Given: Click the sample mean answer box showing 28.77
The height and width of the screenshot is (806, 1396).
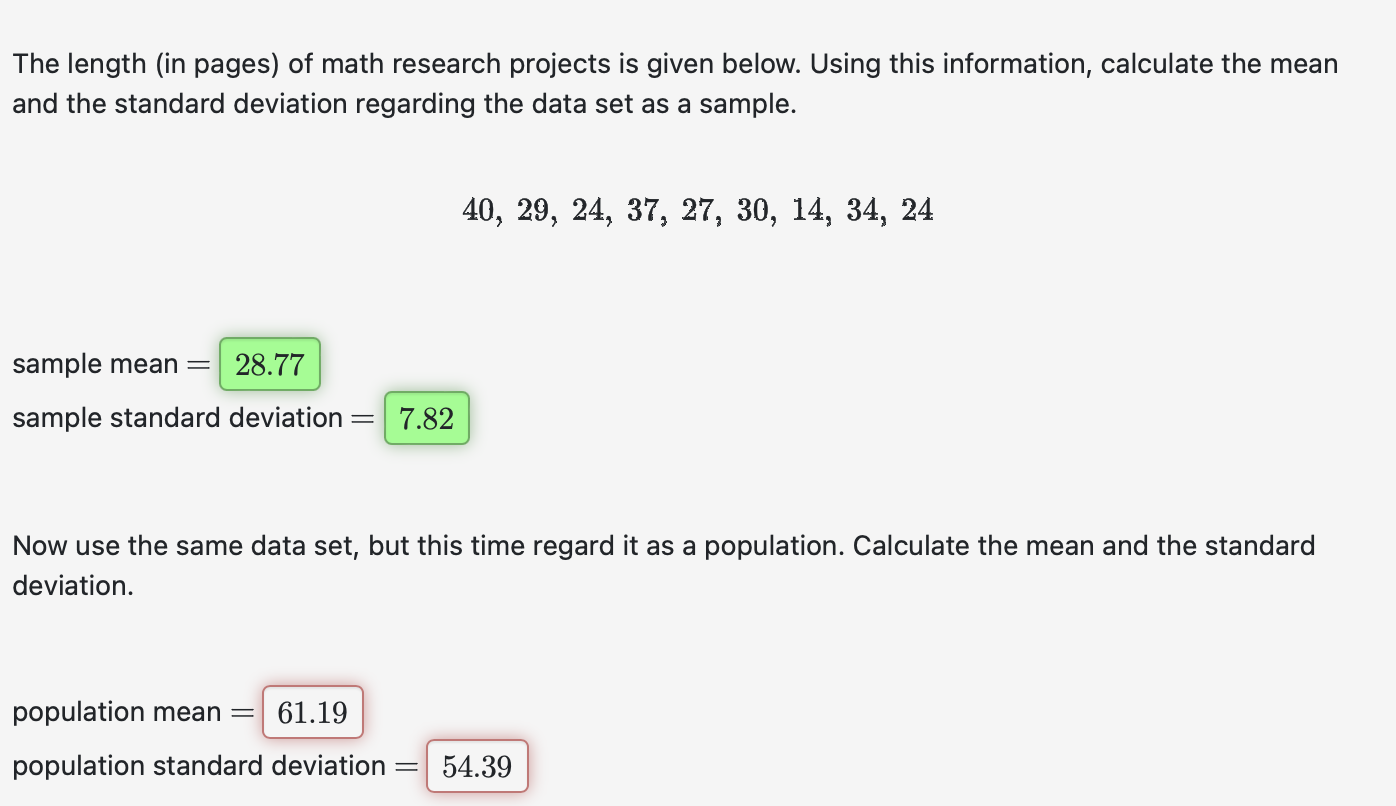Looking at the screenshot, I should point(269,364).
